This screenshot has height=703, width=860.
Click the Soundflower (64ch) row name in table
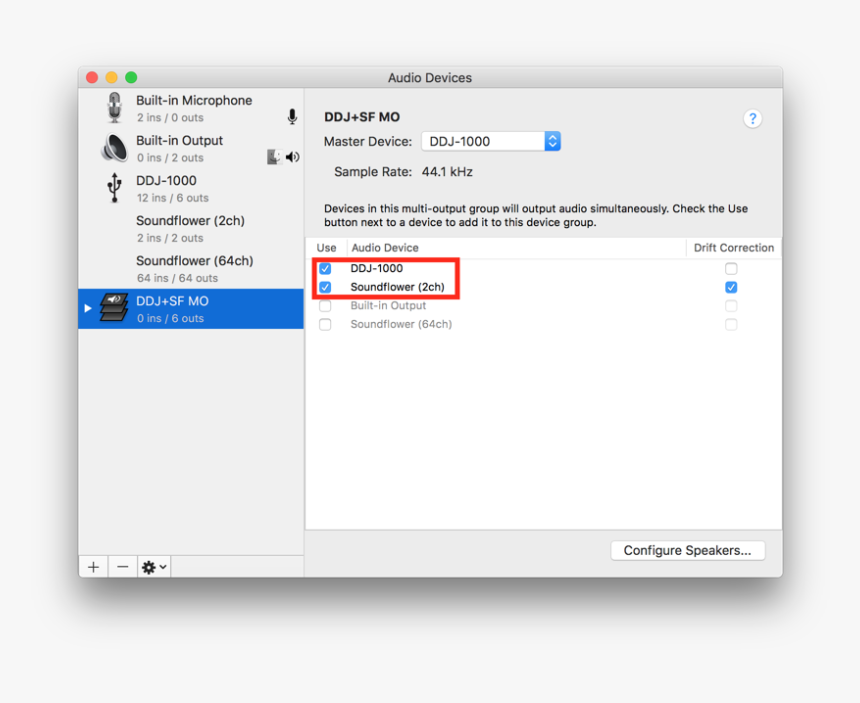pyautogui.click(x=401, y=324)
